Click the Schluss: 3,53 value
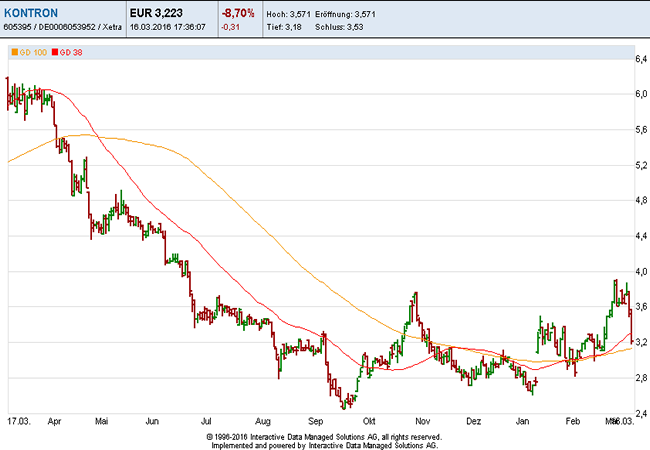 [339, 27]
